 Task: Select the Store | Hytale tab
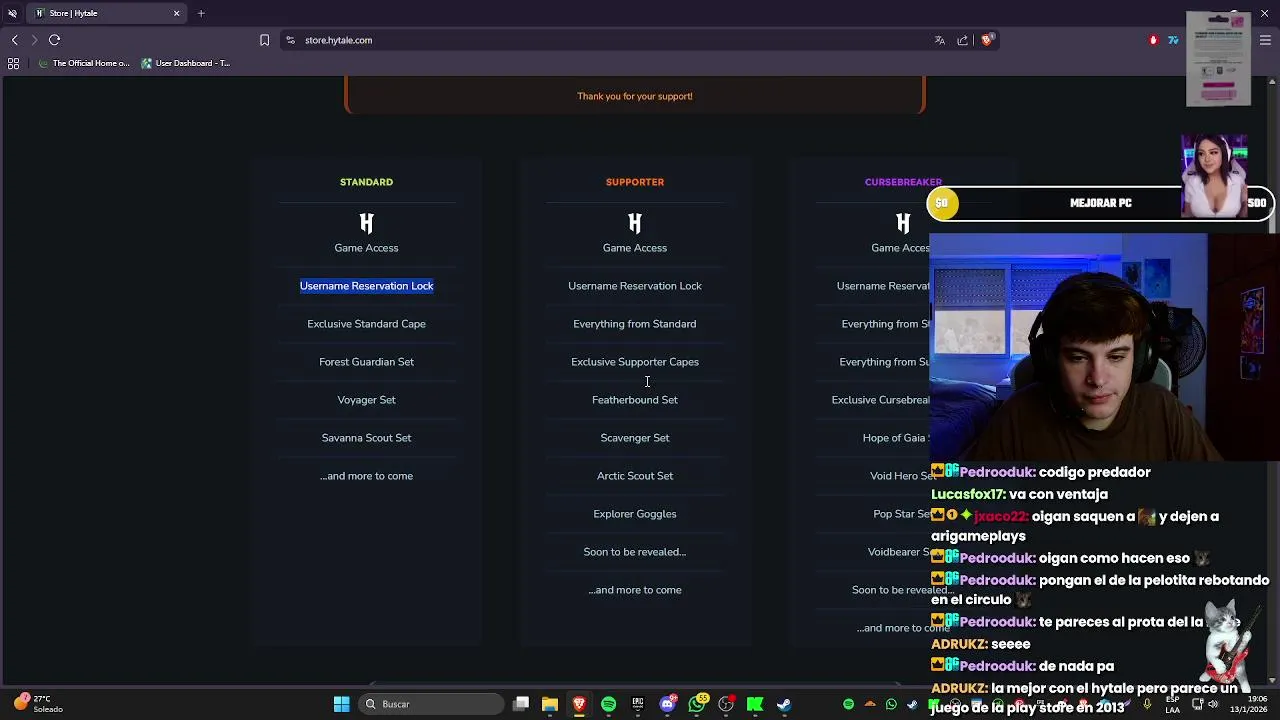pyautogui.click(x=106, y=13)
